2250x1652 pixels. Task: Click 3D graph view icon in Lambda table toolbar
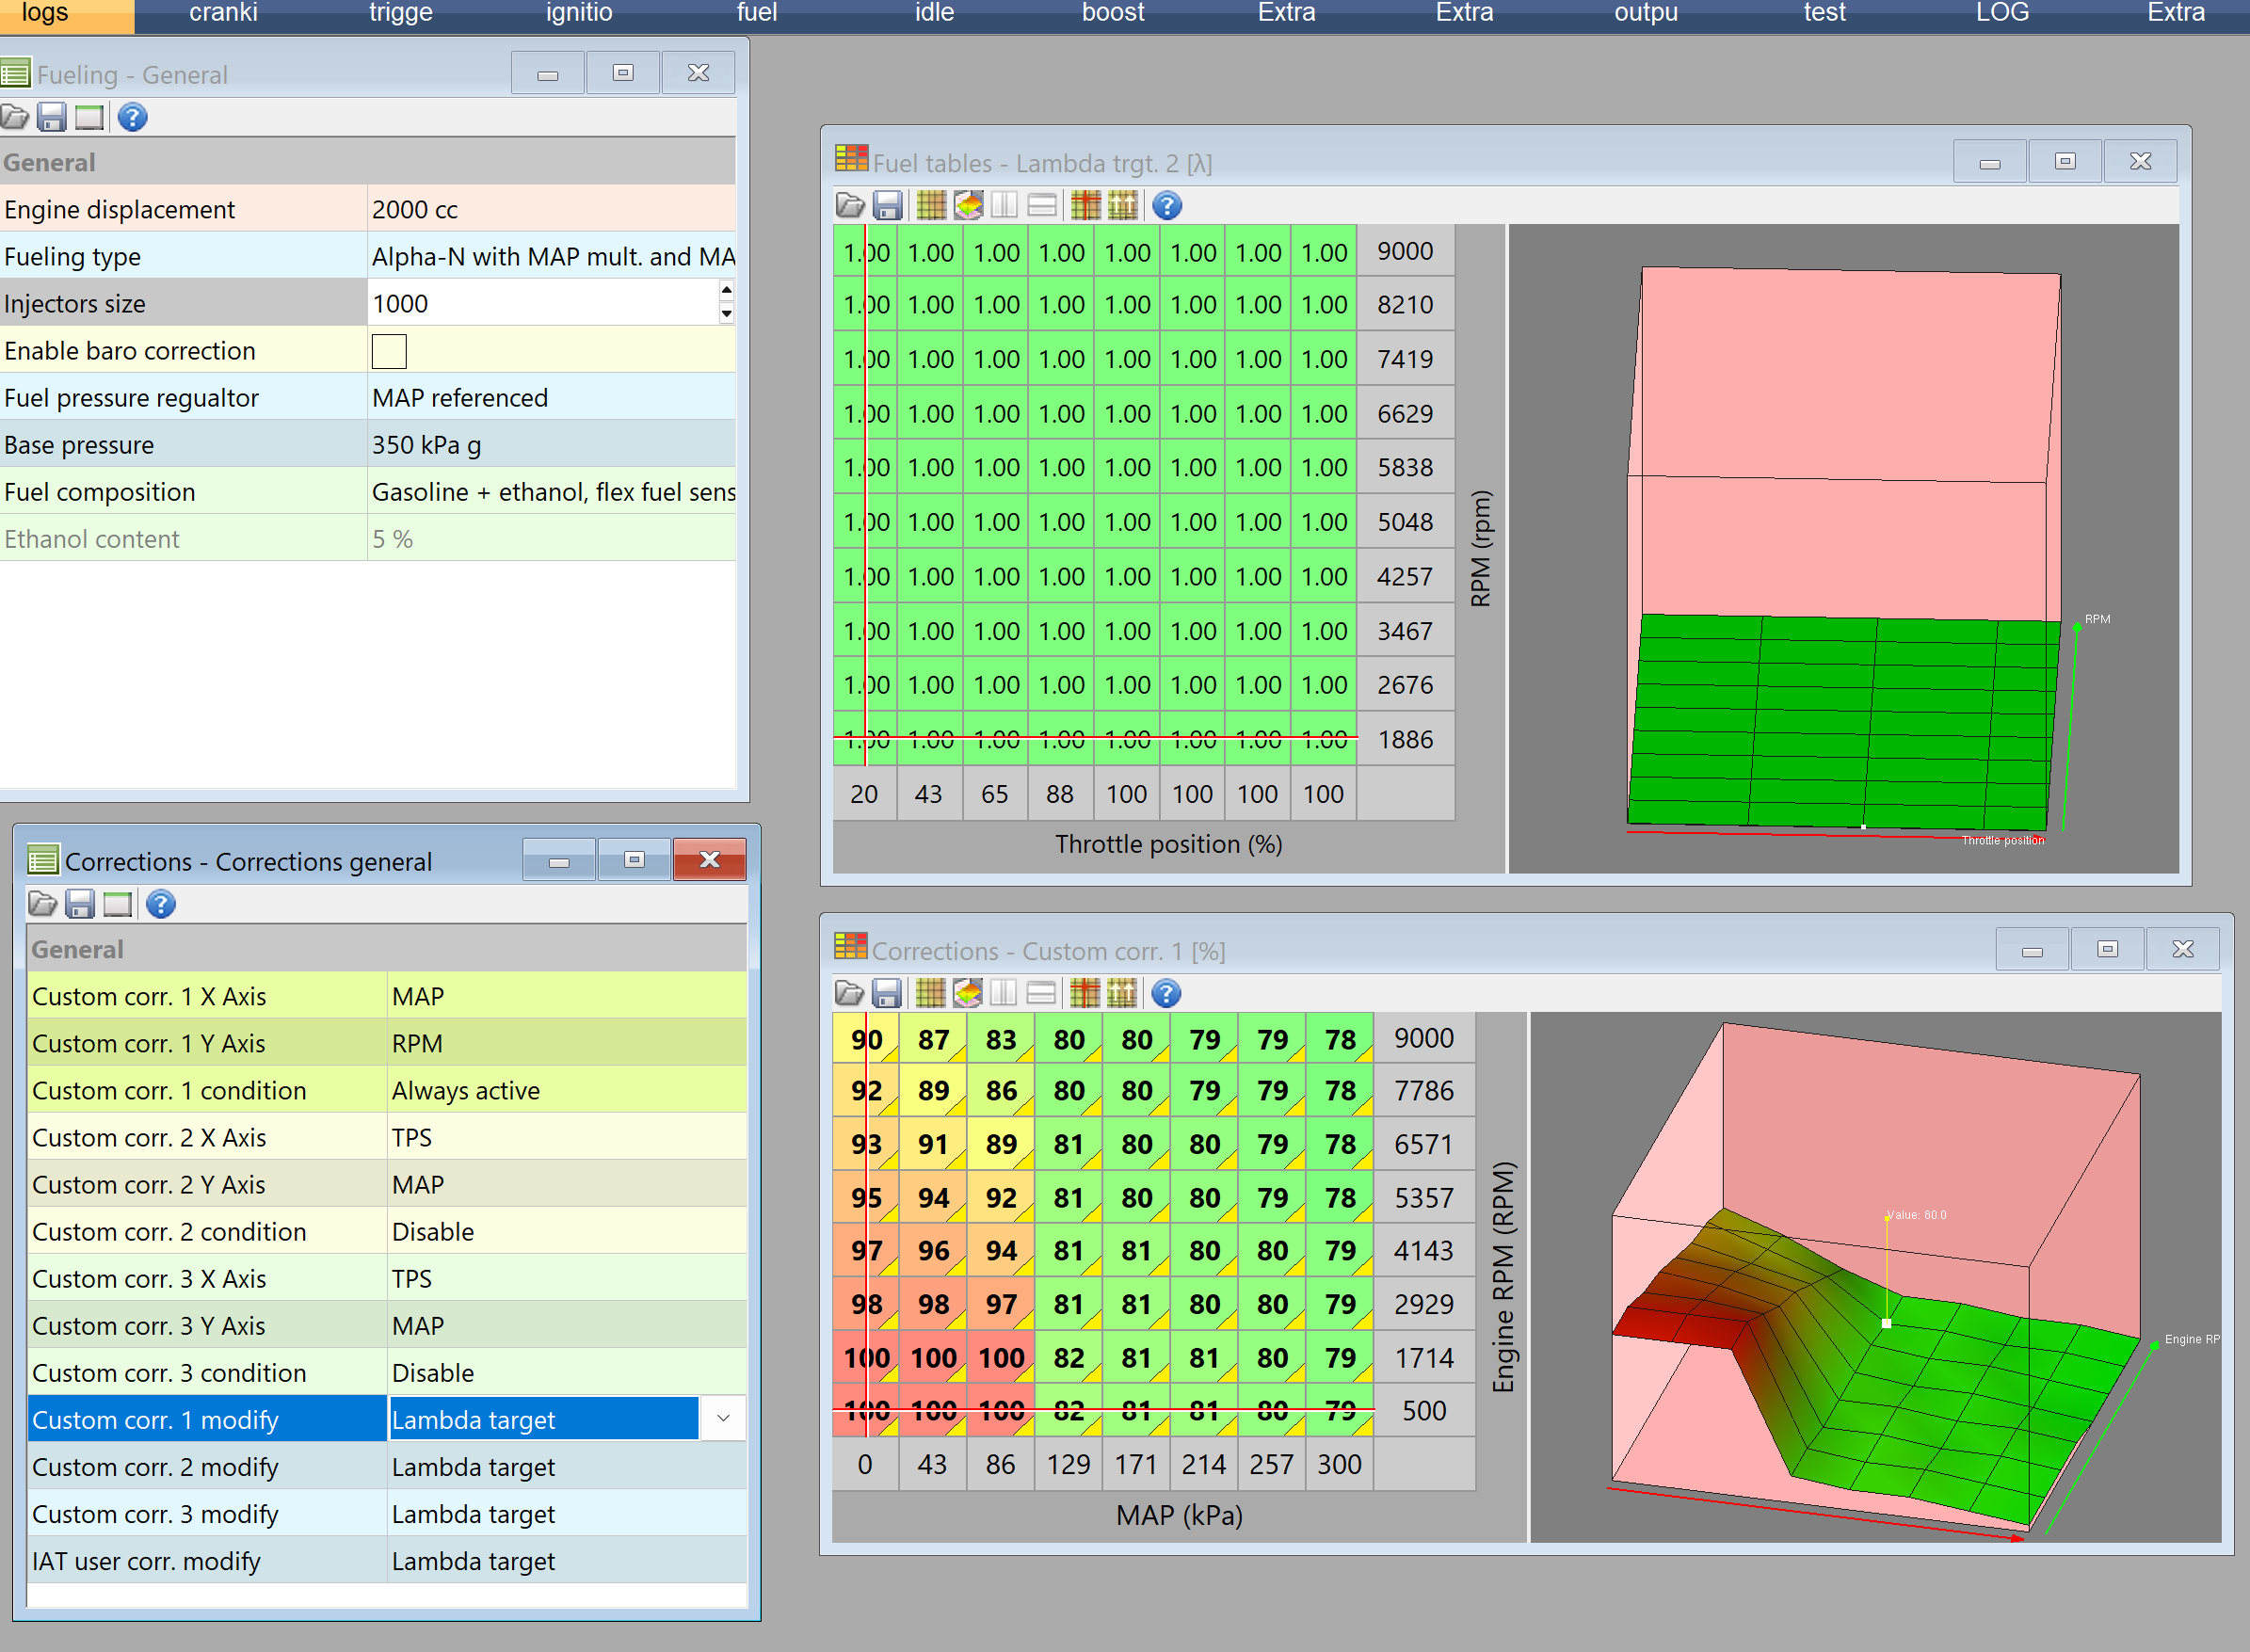[x=968, y=206]
